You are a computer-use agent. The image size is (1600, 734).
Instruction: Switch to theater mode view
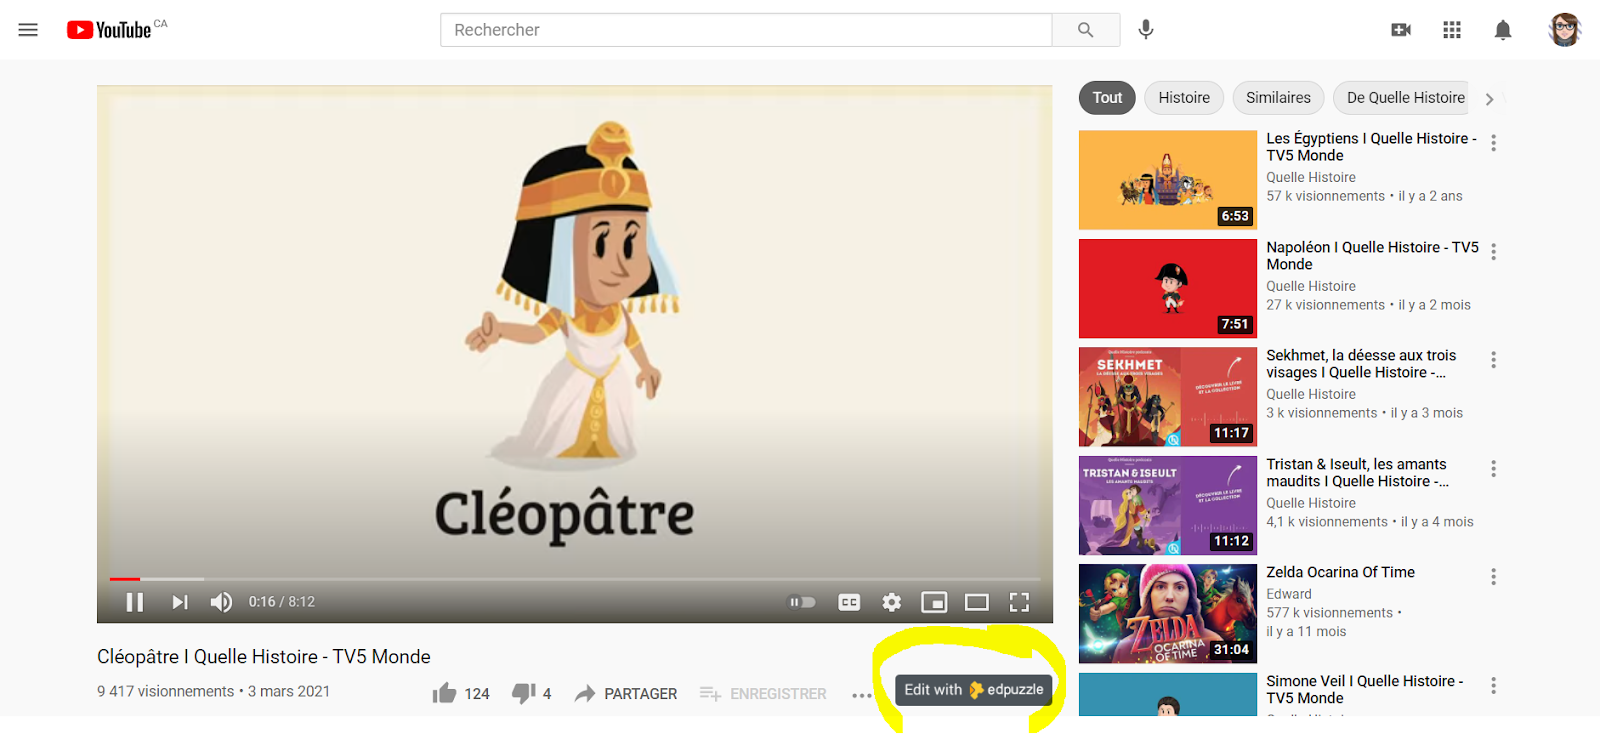click(x=977, y=602)
